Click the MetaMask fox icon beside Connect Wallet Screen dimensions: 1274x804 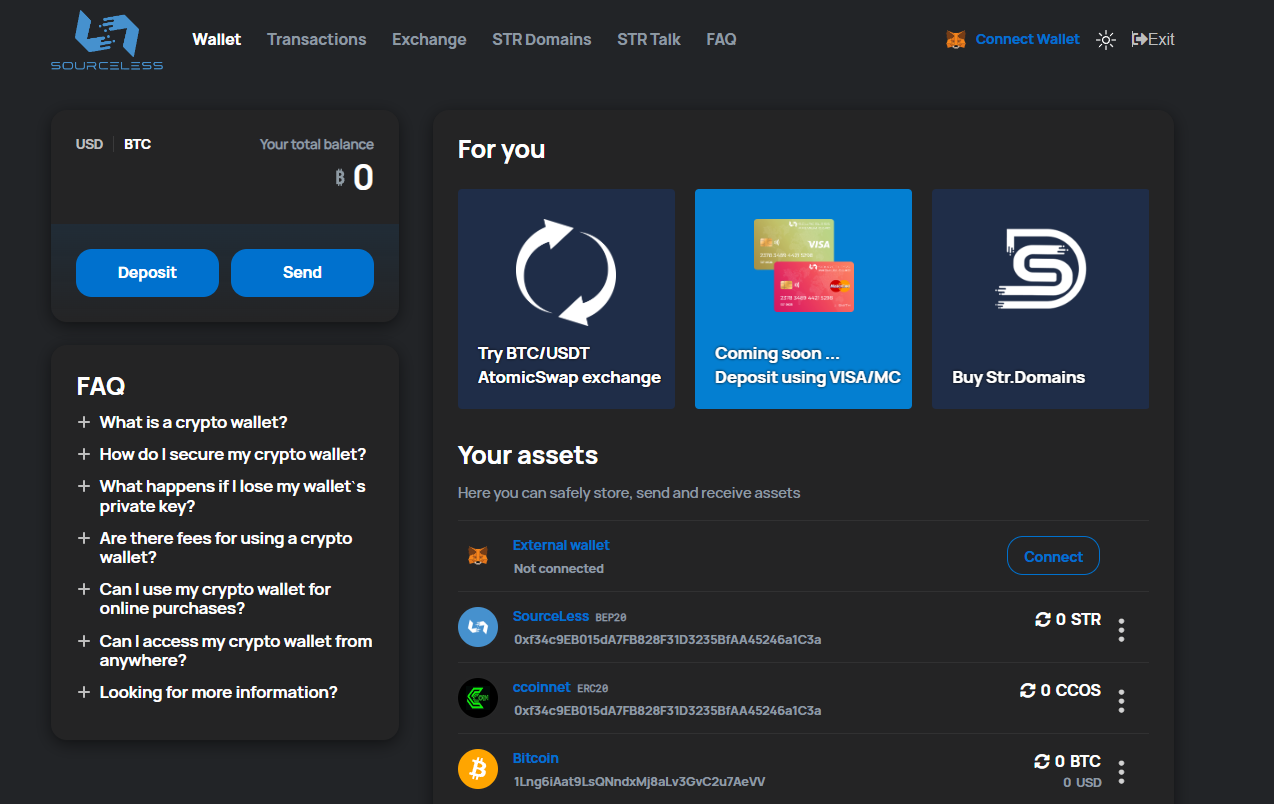coord(956,40)
